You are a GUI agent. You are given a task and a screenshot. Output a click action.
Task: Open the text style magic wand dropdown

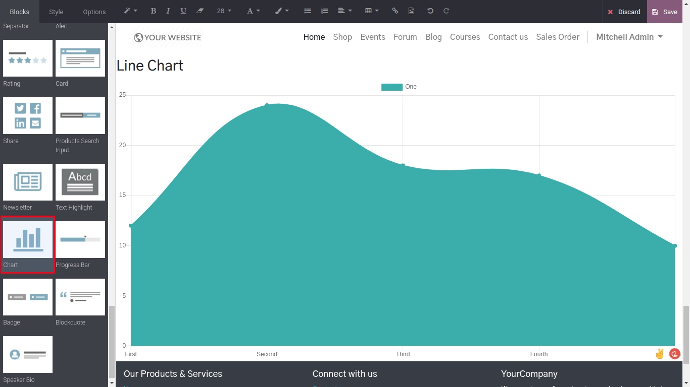click(130, 11)
